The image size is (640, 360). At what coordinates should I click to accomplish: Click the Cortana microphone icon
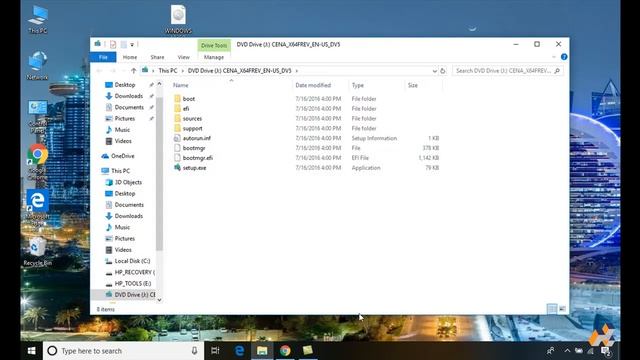194,351
